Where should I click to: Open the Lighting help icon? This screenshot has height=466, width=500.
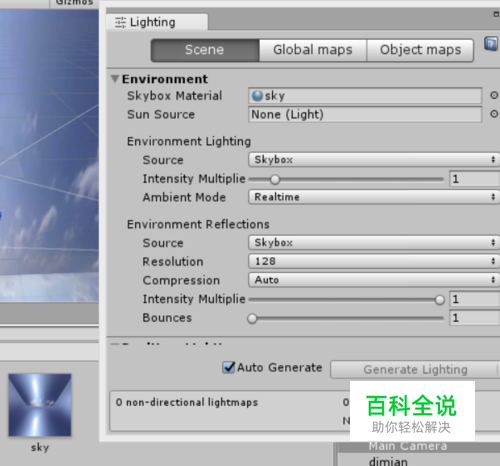click(x=491, y=44)
